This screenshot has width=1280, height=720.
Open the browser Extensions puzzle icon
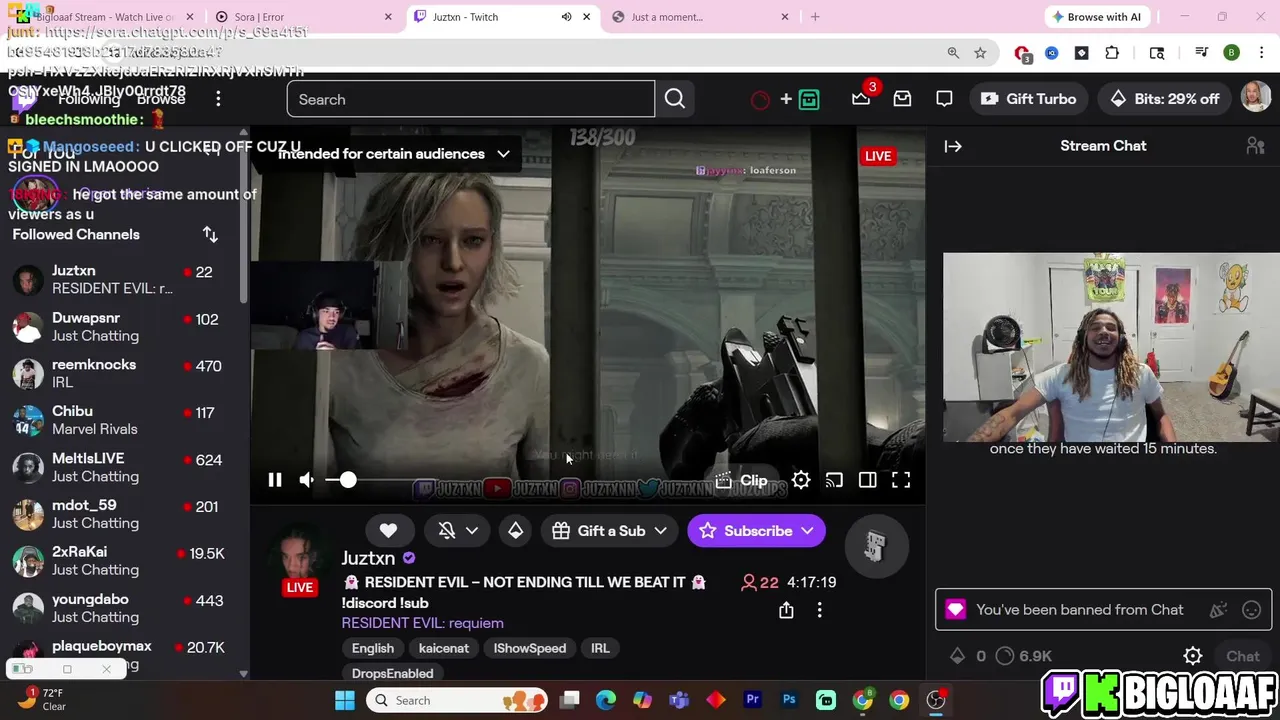click(x=1112, y=53)
